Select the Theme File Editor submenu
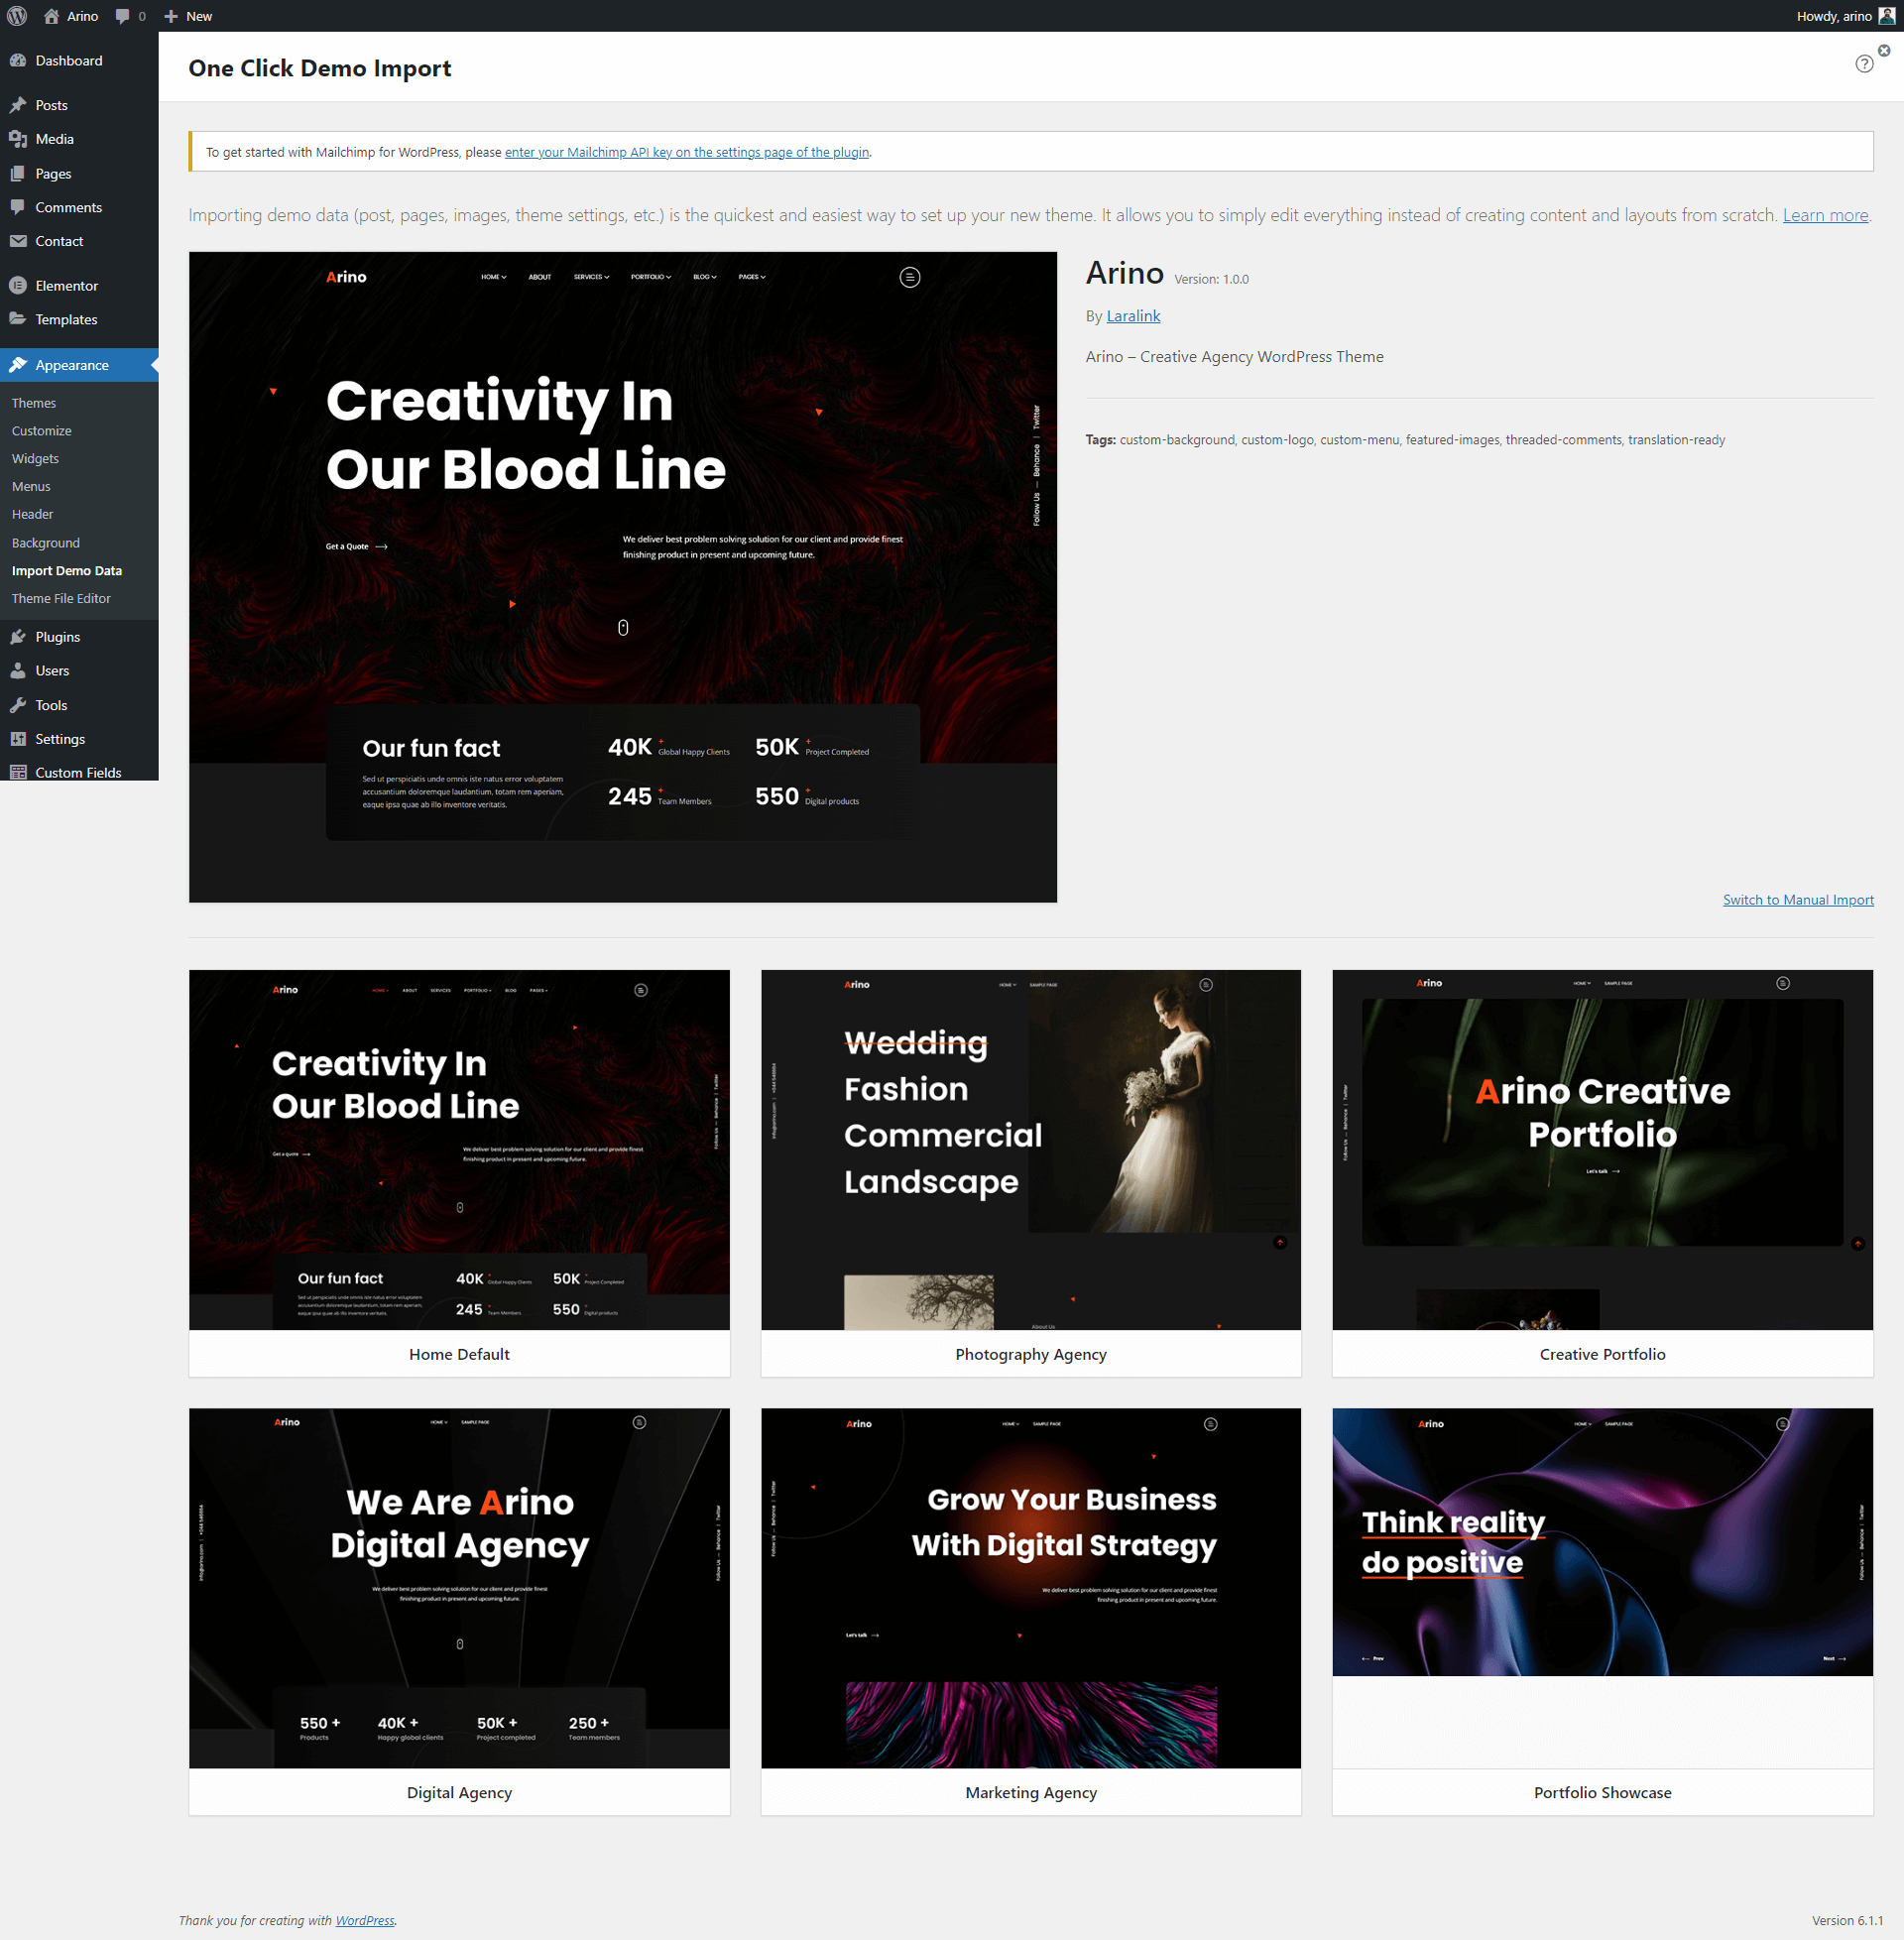Image resolution: width=1904 pixels, height=1940 pixels. click(61, 599)
